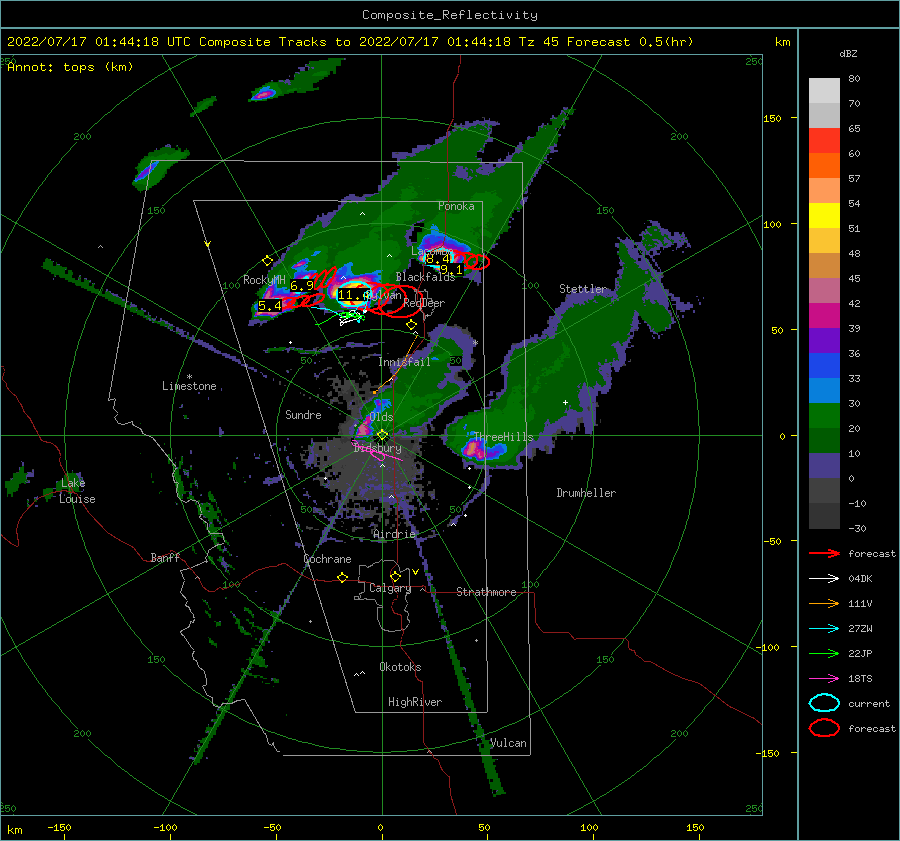Click the yellow diamond marker near RockyMH
Image resolution: width=900 pixels, height=841 pixels.
(x=267, y=261)
